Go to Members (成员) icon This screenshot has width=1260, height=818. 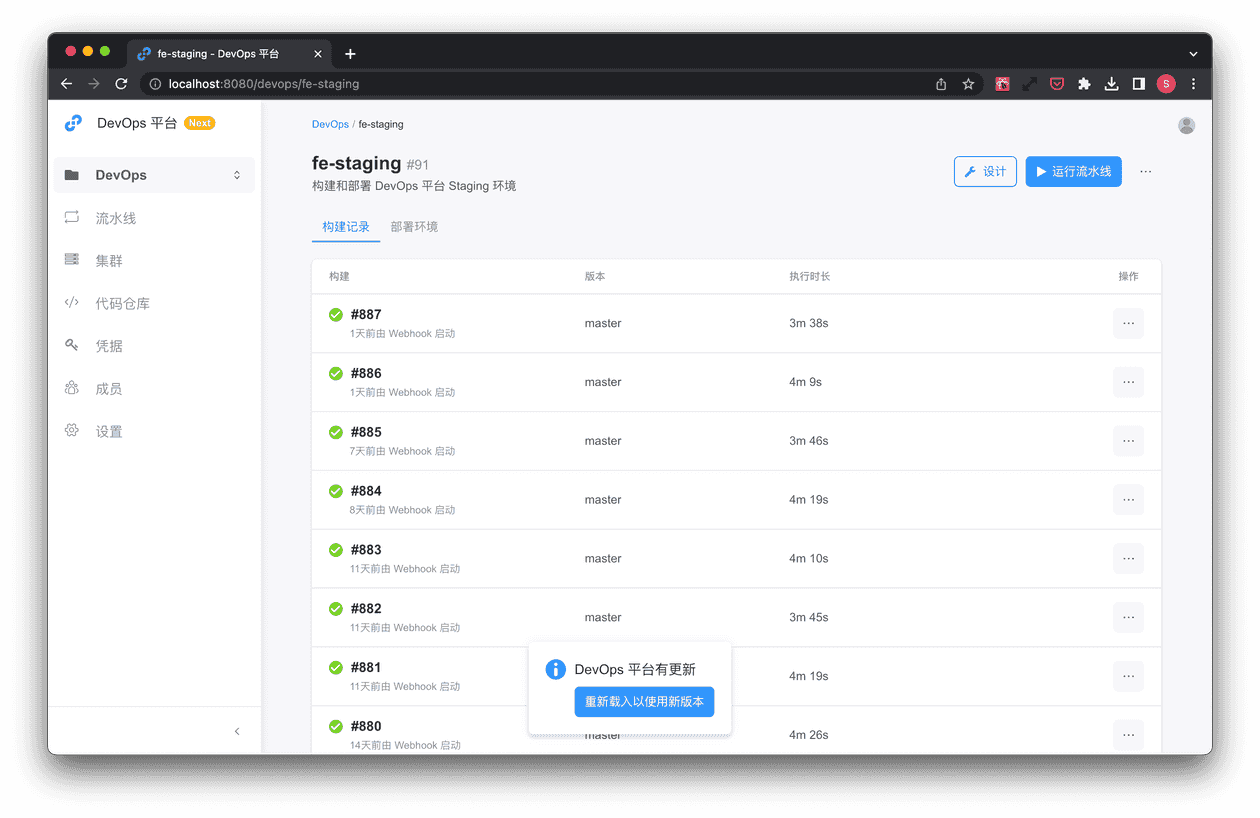click(x=72, y=388)
